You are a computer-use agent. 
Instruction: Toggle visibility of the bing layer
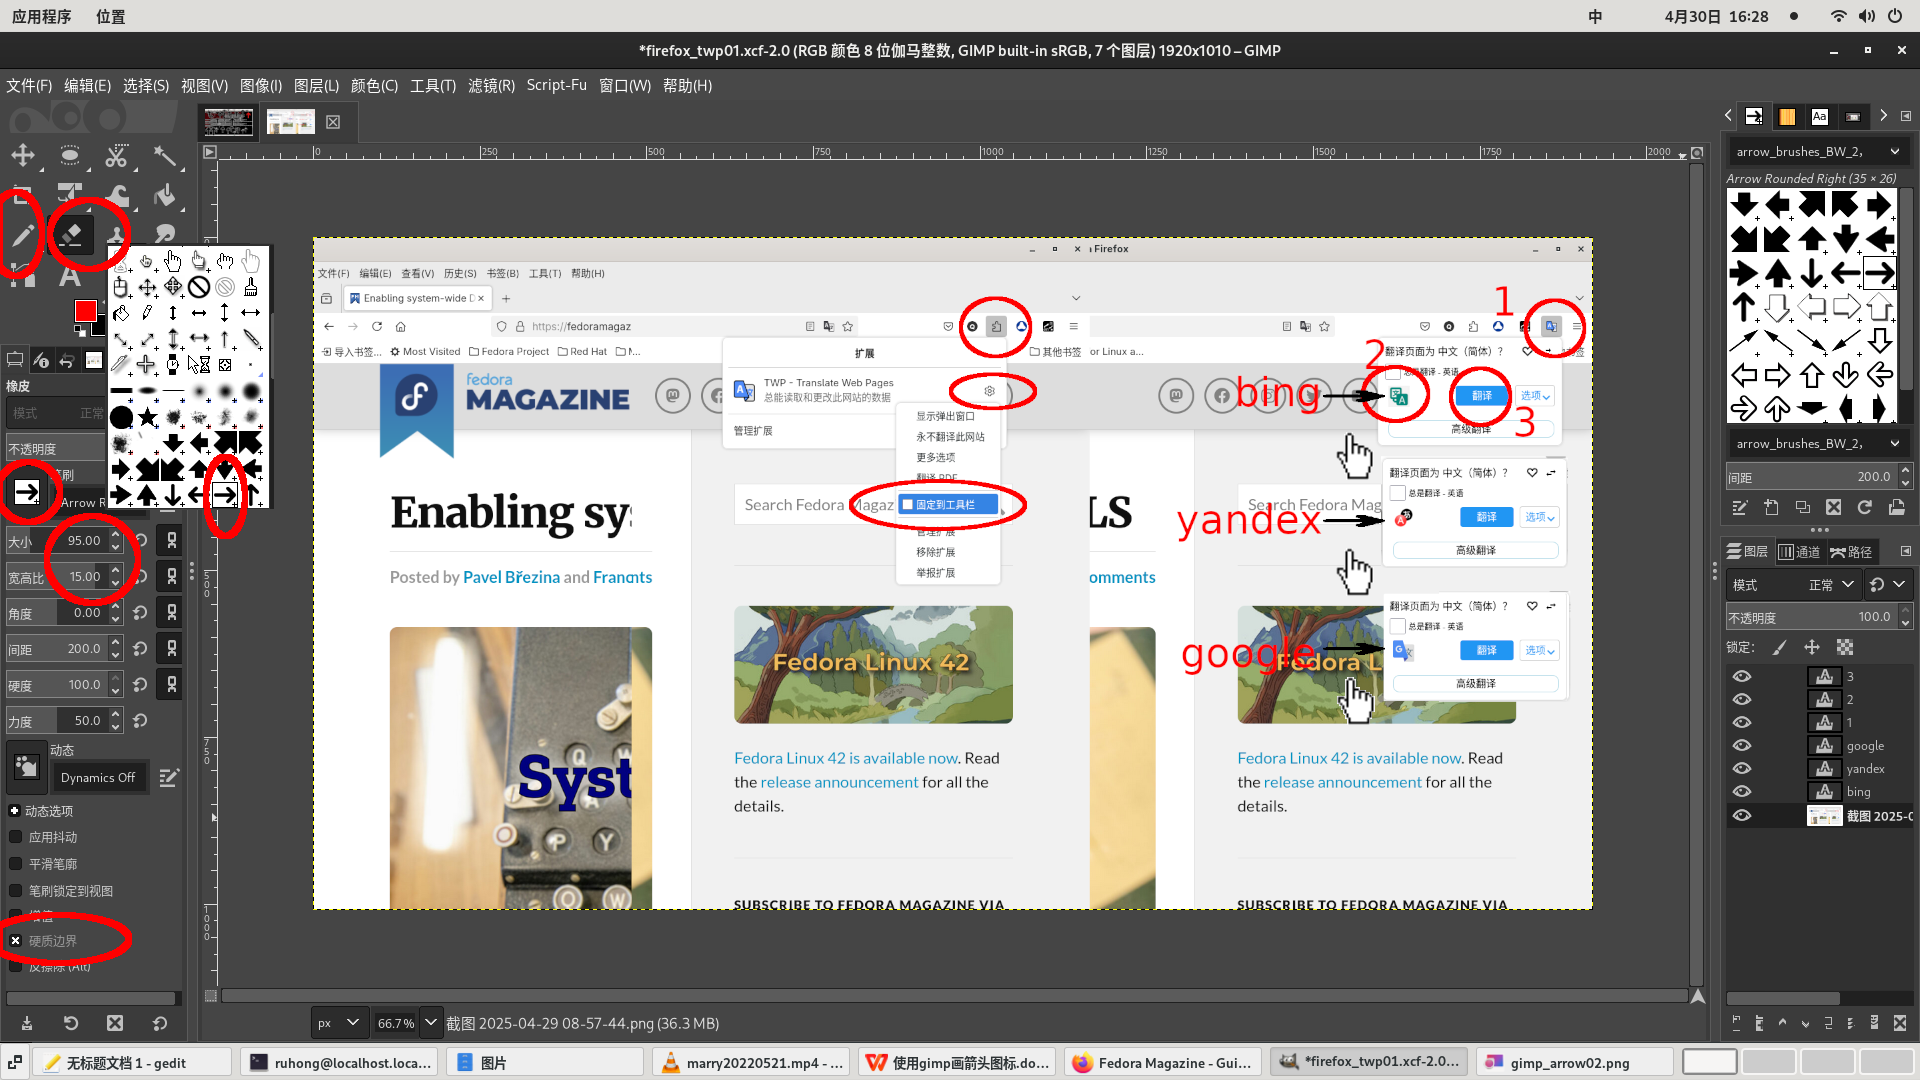tap(1742, 791)
